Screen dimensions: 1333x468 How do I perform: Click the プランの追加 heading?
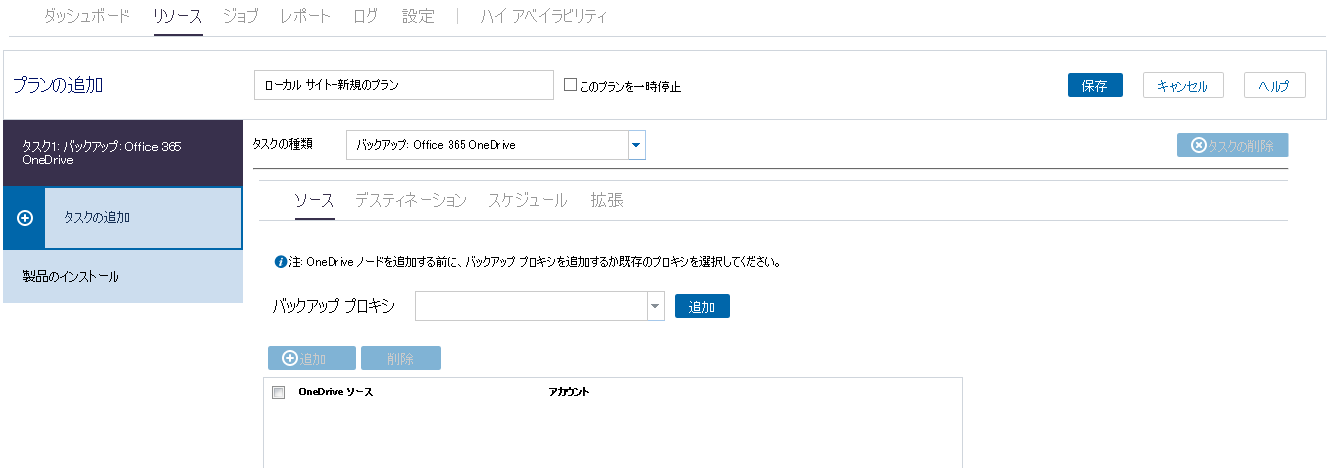58,85
